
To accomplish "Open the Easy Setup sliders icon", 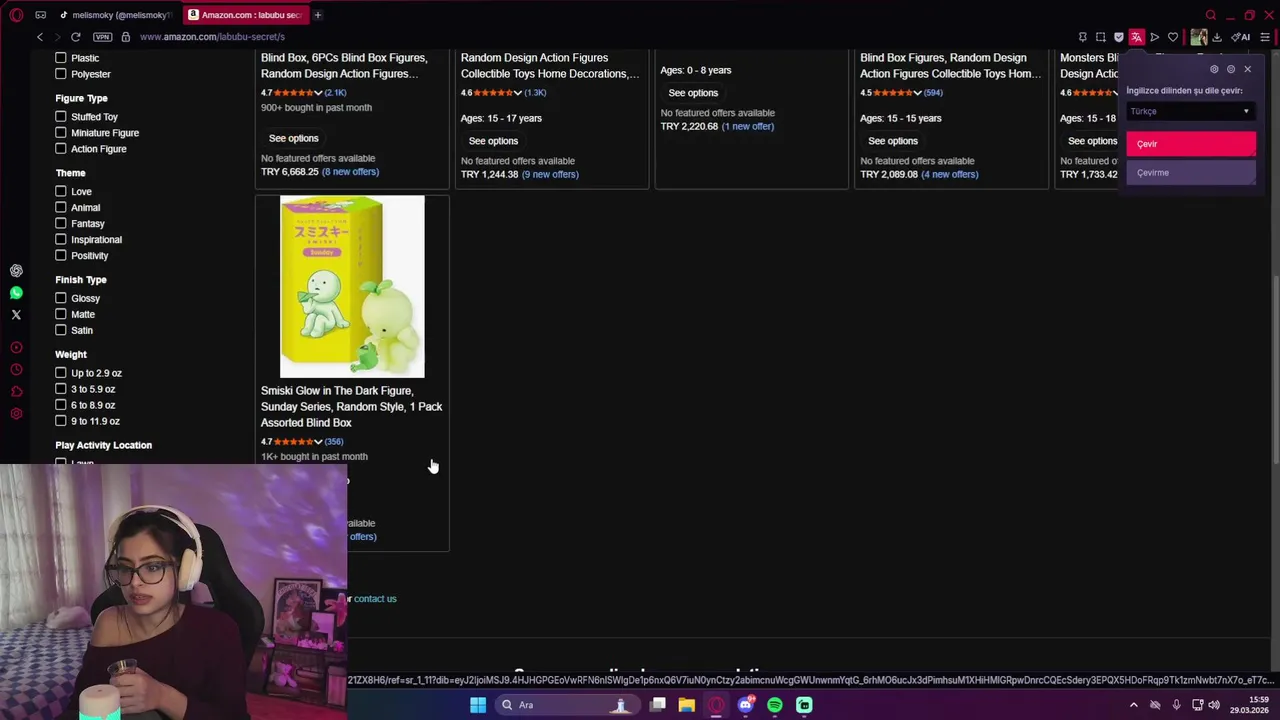I will pos(1264,37).
